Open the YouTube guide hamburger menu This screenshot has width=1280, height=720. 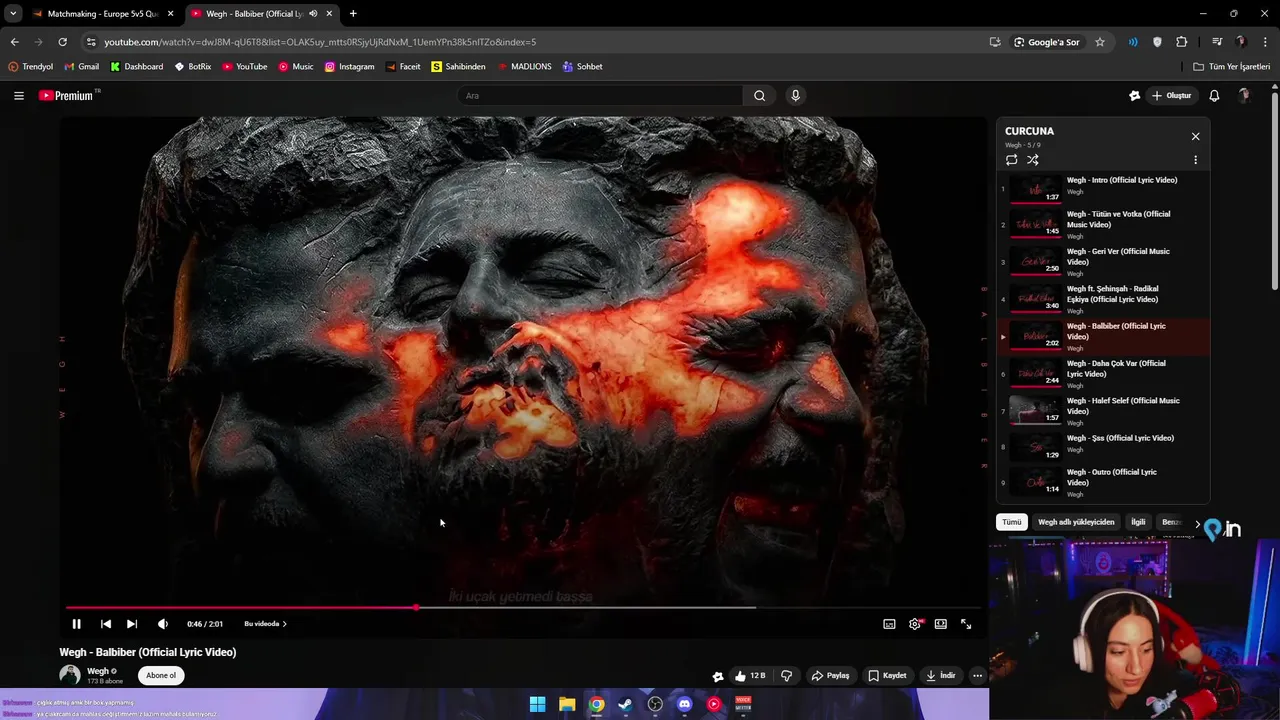pyautogui.click(x=19, y=96)
